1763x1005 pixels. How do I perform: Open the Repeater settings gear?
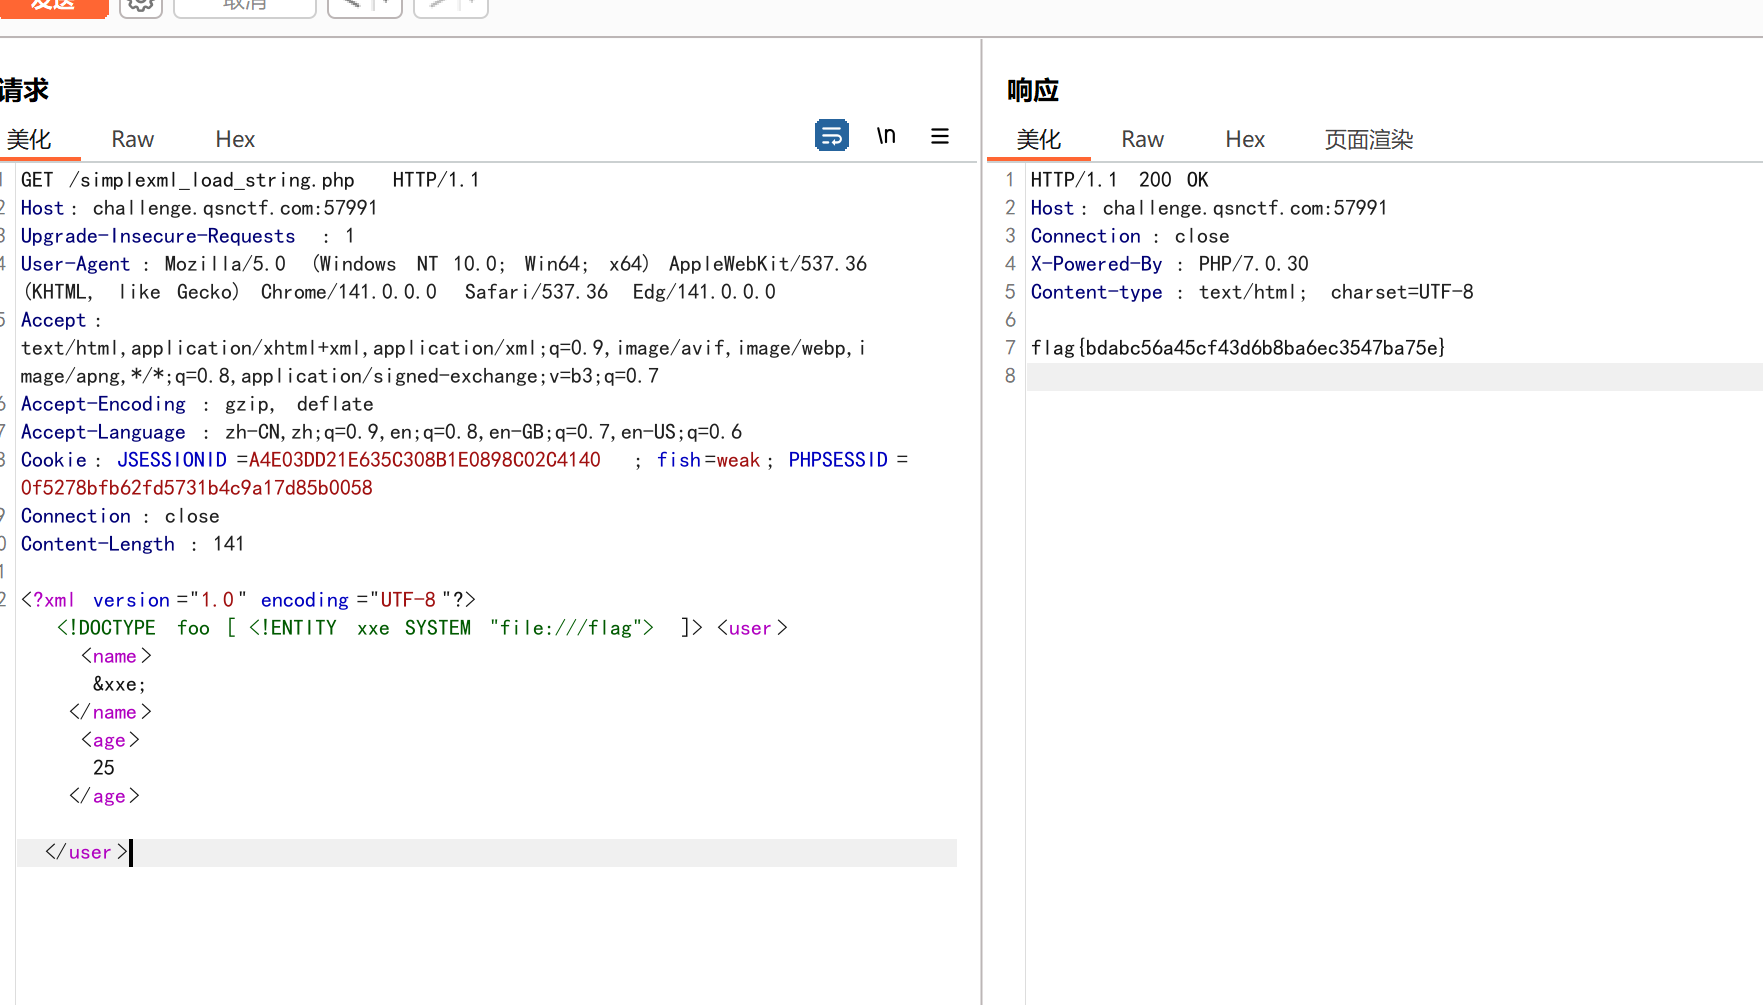coord(141,6)
